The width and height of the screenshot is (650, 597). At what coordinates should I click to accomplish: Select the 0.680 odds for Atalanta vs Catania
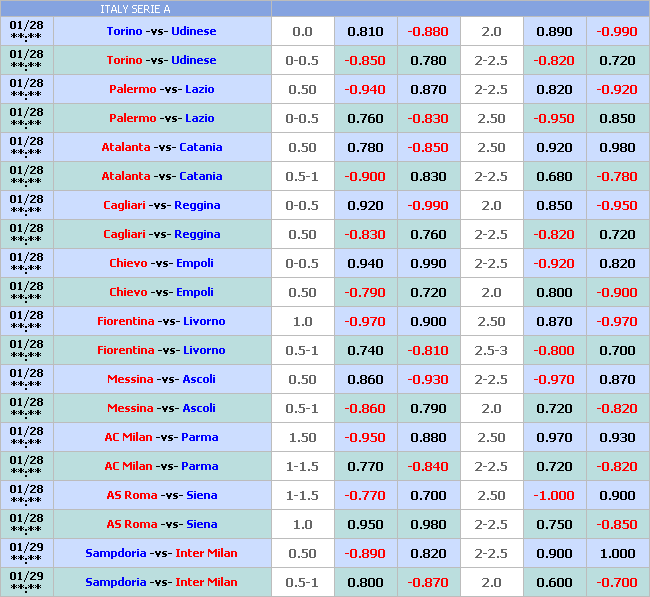point(554,176)
